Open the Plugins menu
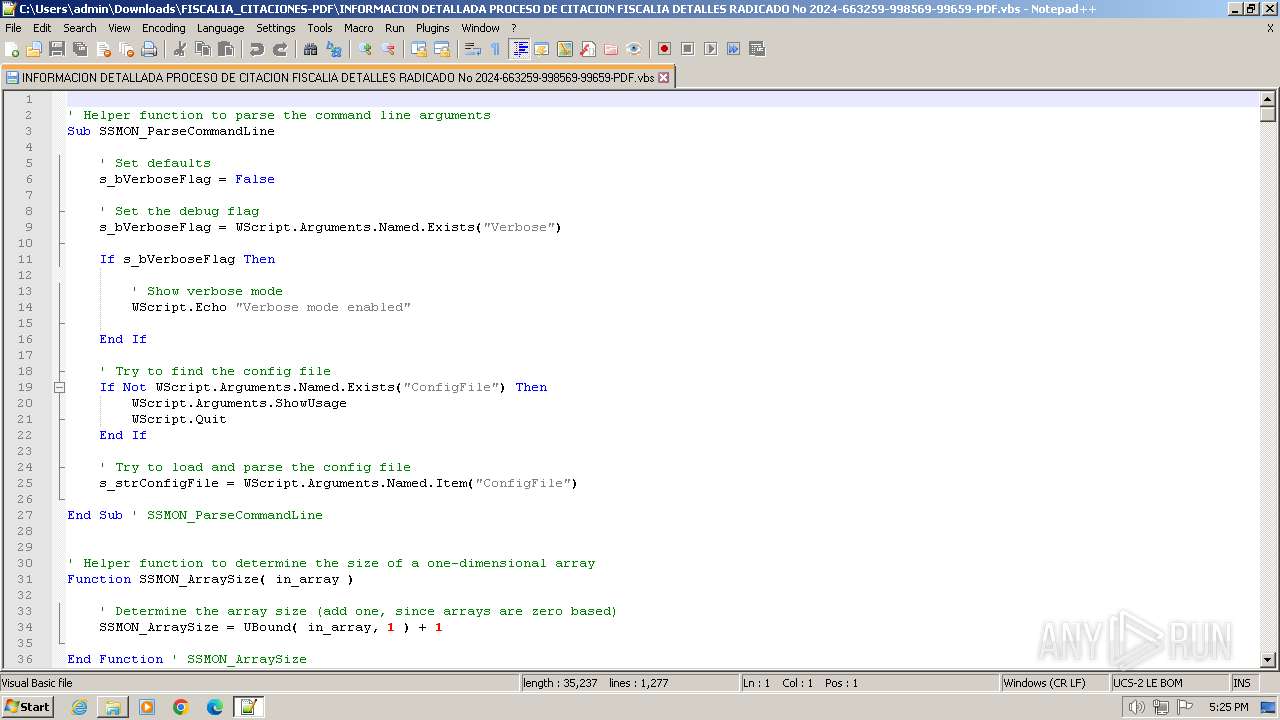The height and width of the screenshot is (720, 1280). point(432,28)
